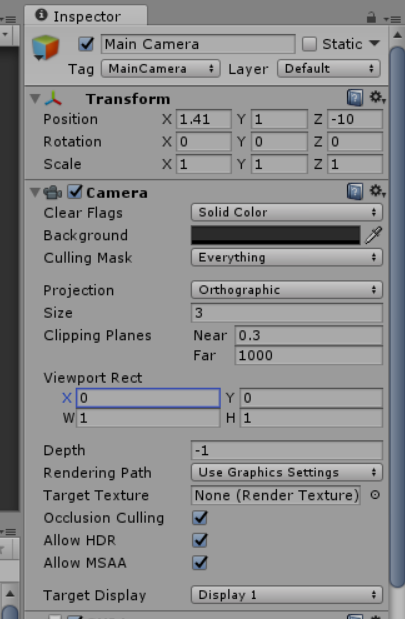
Task: Click the Clipping Planes label
Action: pyautogui.click(x=97, y=336)
